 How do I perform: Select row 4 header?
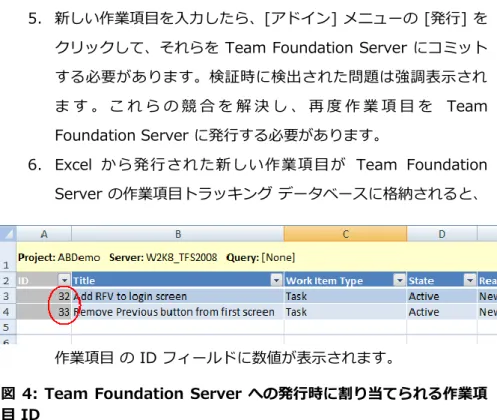[8, 312]
